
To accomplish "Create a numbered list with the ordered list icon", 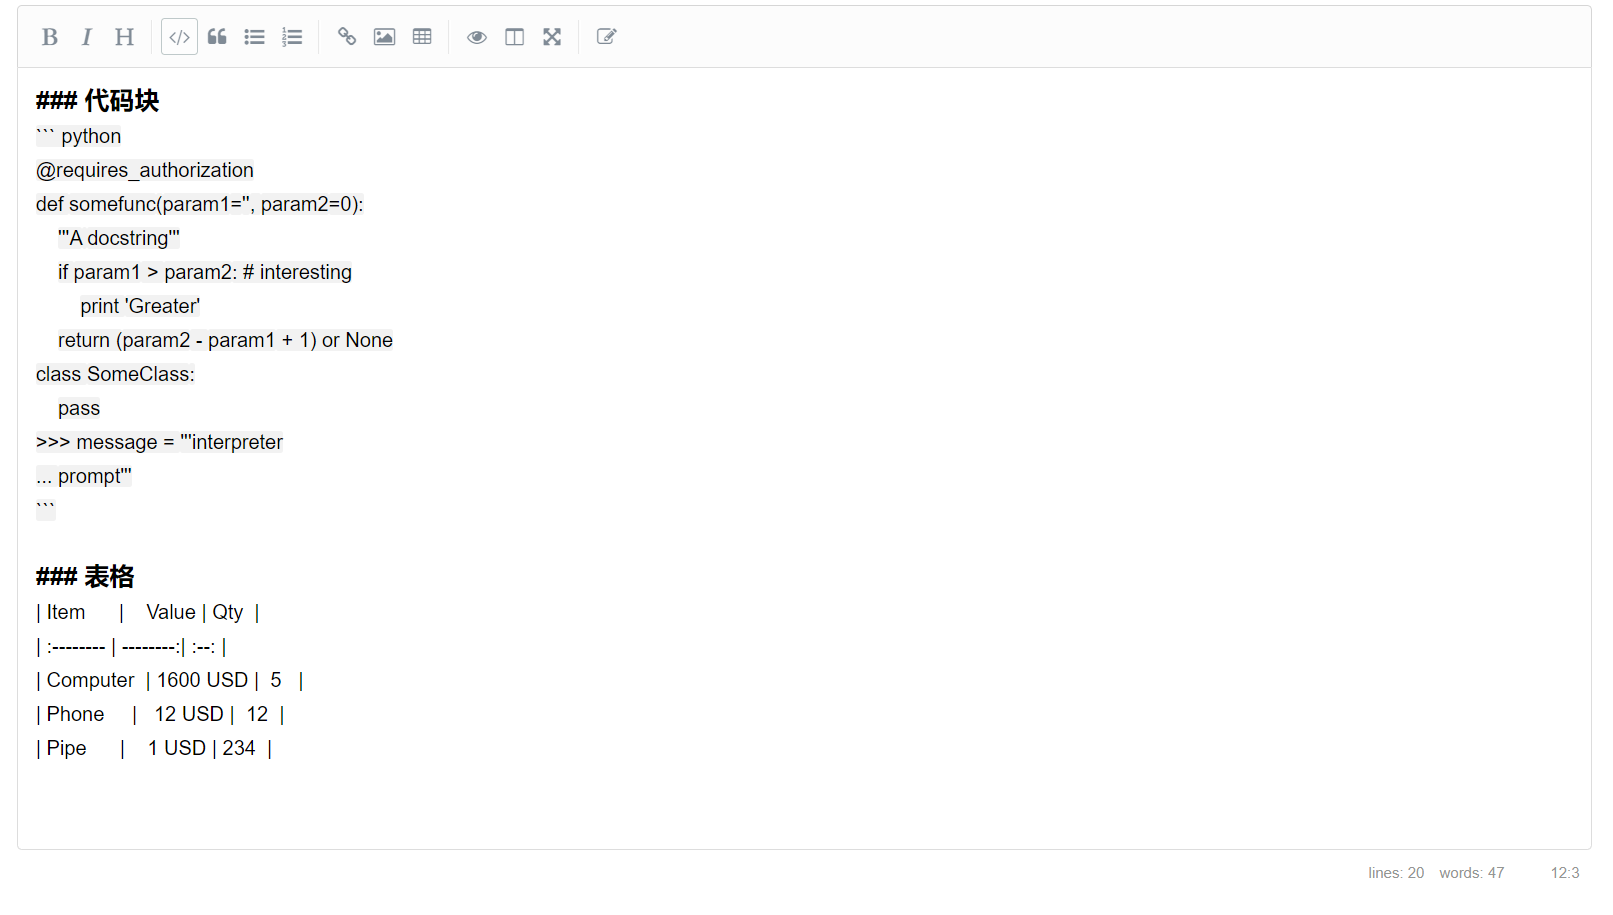I will pyautogui.click(x=292, y=37).
